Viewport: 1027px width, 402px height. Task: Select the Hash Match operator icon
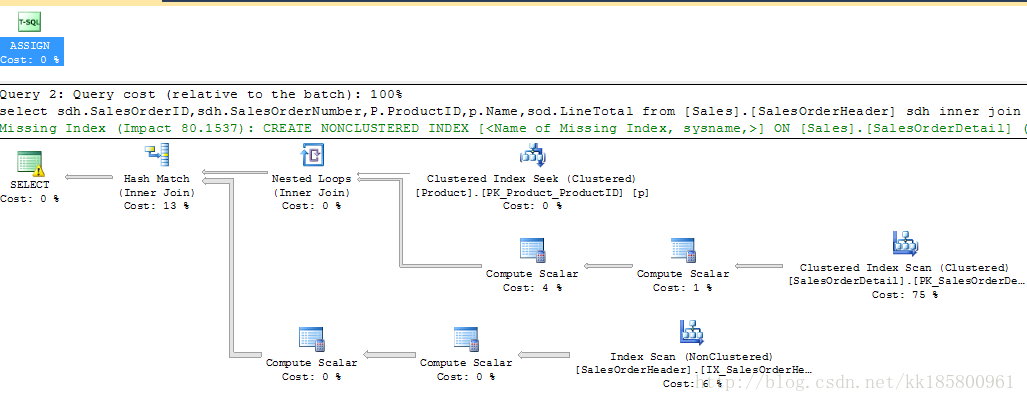157,156
